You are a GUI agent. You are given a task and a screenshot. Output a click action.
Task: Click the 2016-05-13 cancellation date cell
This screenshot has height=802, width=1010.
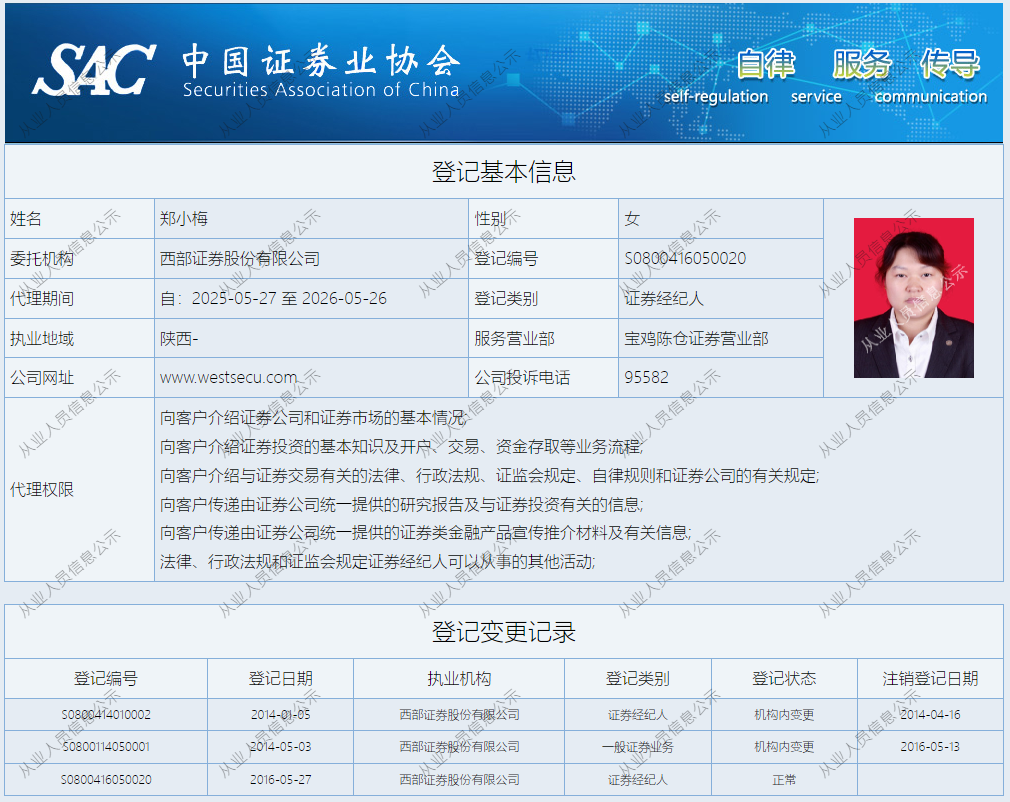pos(930,747)
